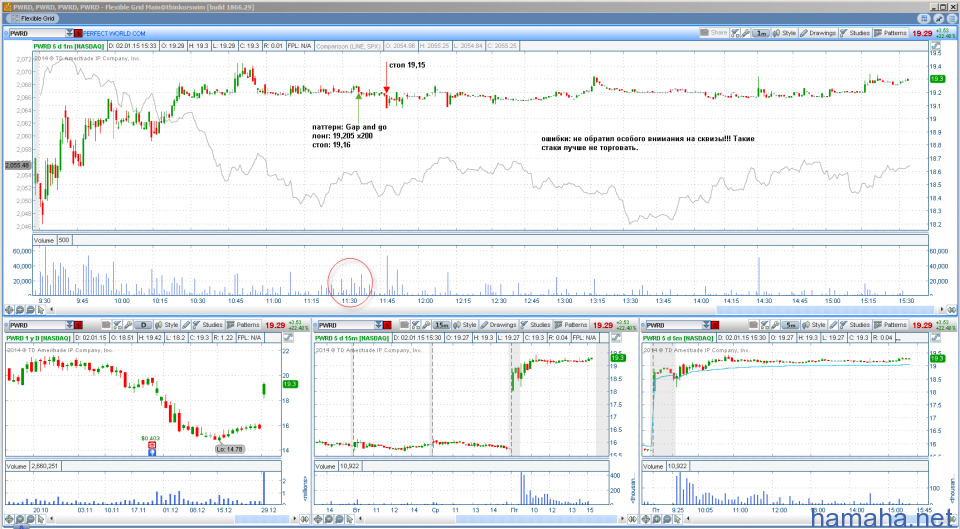Open Patterns button in 5m chart
Viewport: 960px width, 529px height.
click(x=891, y=325)
